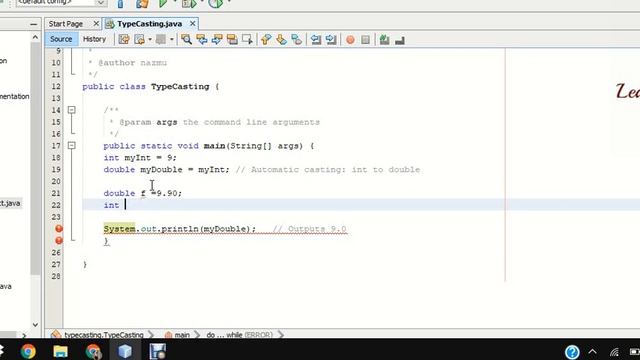Open File Explorer from the taskbar
The width and height of the screenshot is (640, 360).
point(60,351)
